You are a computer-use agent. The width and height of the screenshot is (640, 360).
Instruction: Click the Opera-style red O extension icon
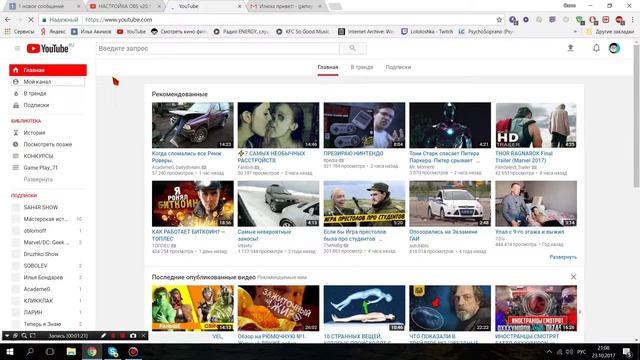coord(593,20)
